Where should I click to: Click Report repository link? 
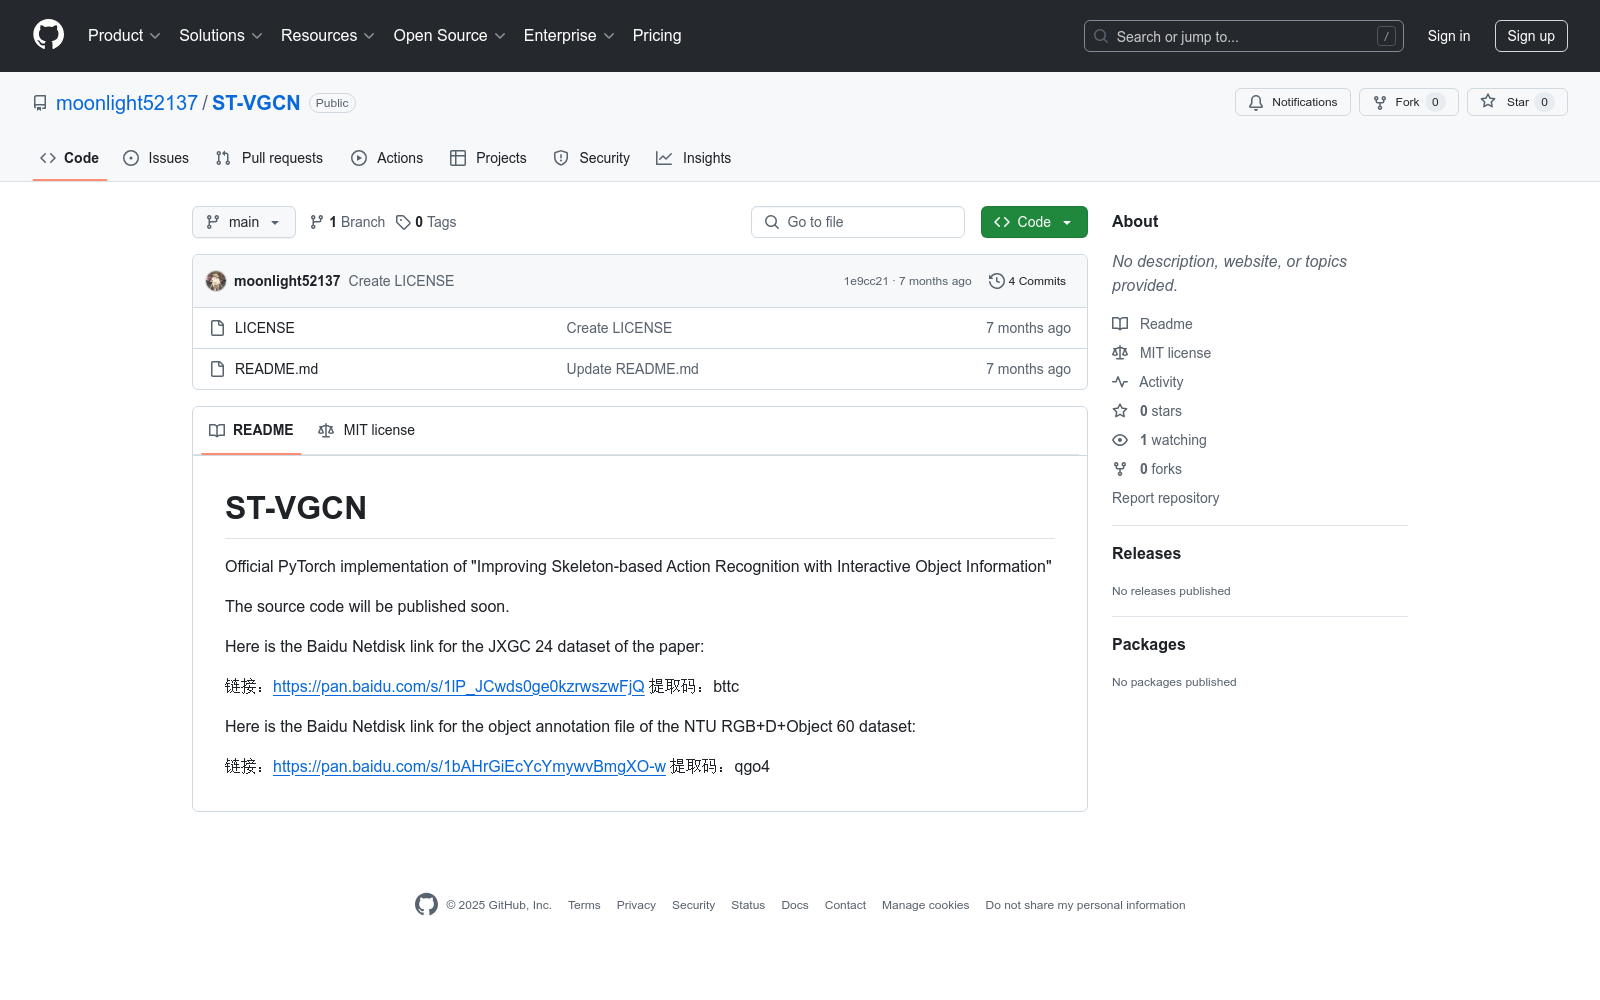click(1166, 498)
